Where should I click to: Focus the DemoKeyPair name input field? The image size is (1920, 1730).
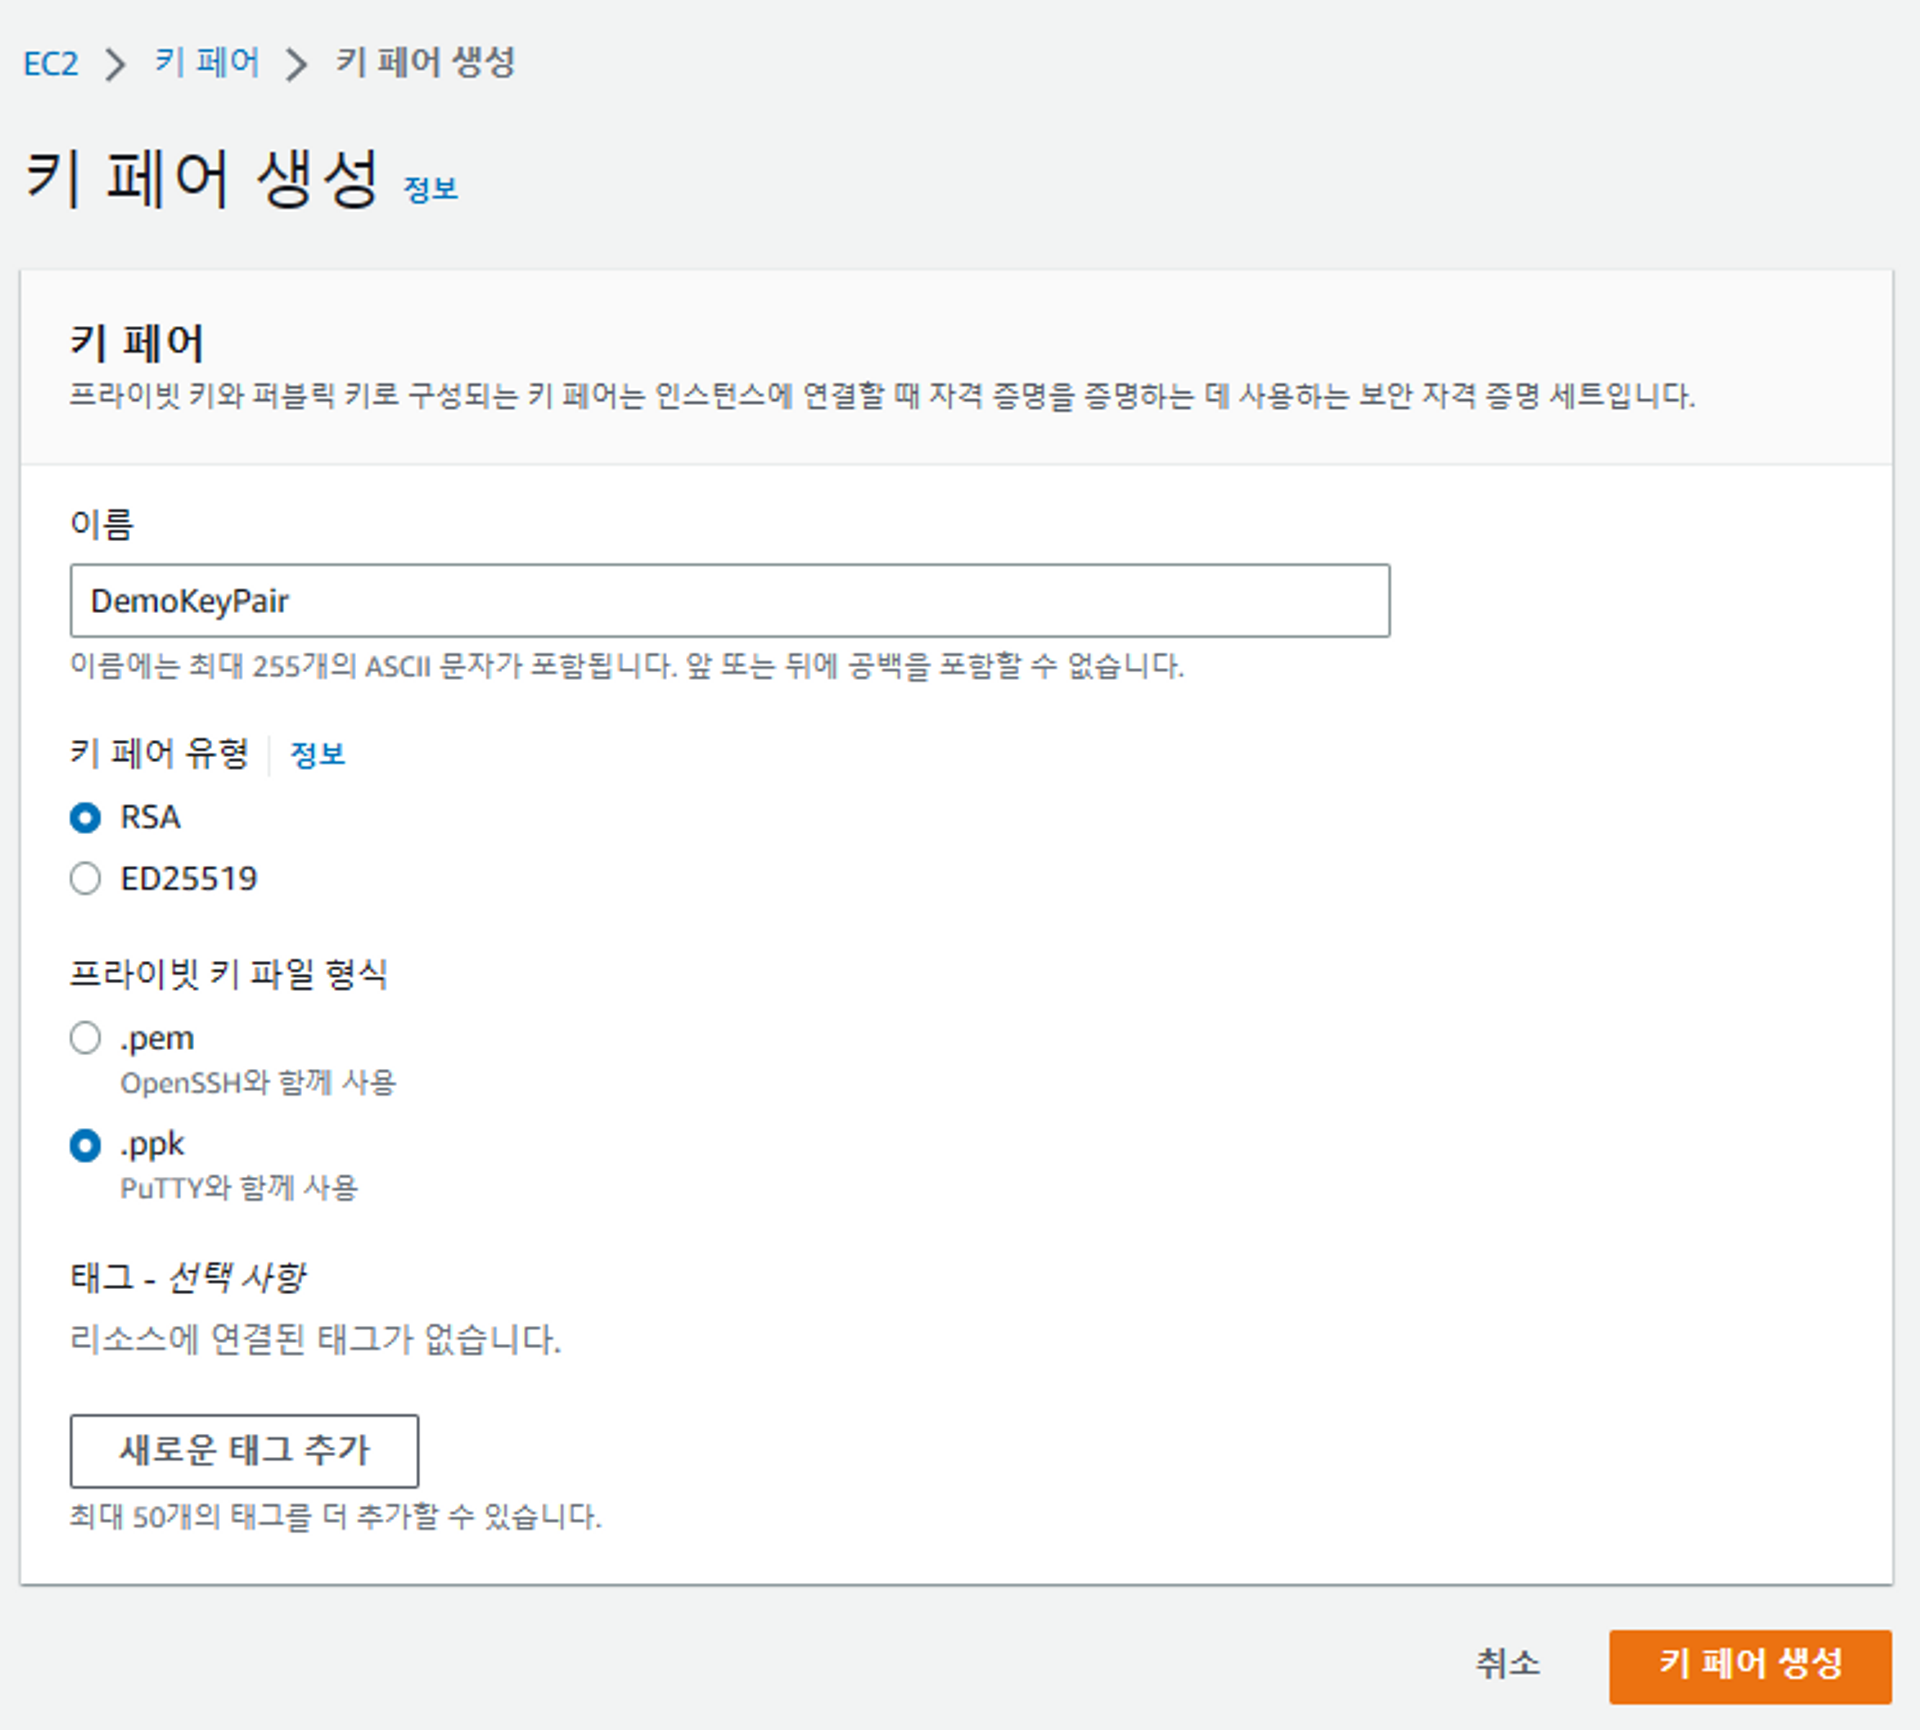[x=729, y=601]
